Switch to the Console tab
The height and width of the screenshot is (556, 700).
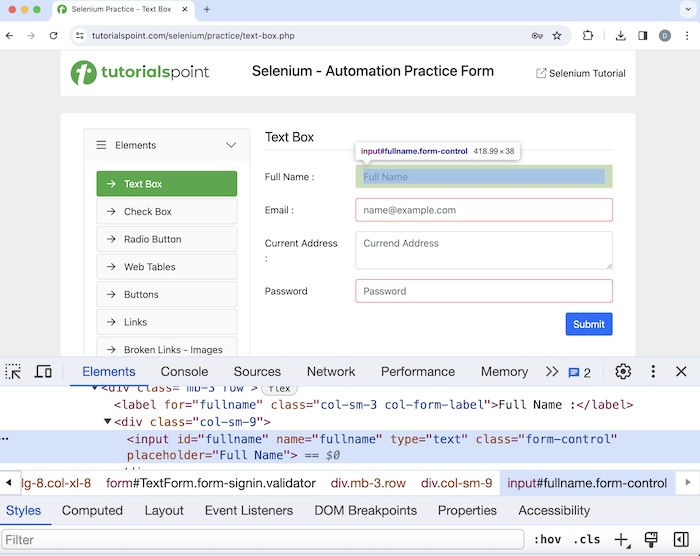click(184, 371)
